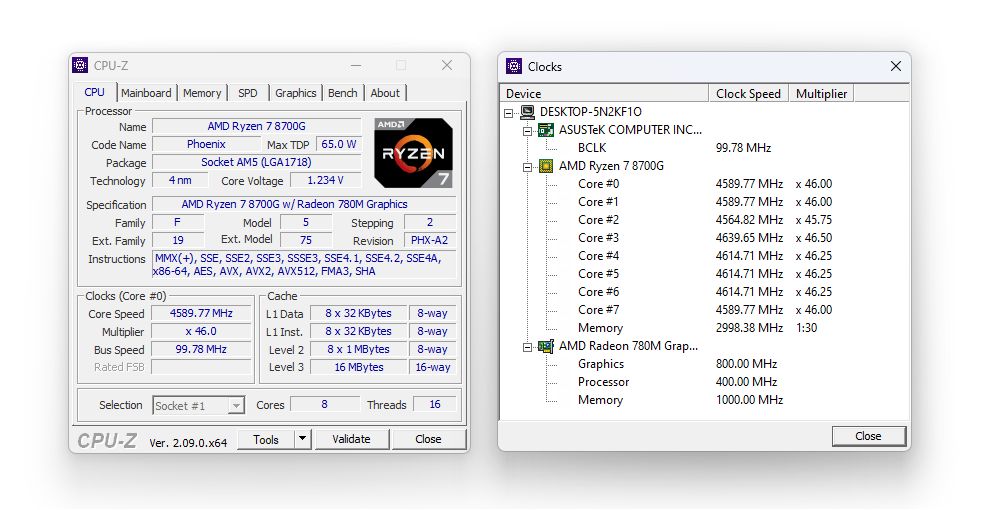
Task: Open the About tab
Action: [385, 93]
